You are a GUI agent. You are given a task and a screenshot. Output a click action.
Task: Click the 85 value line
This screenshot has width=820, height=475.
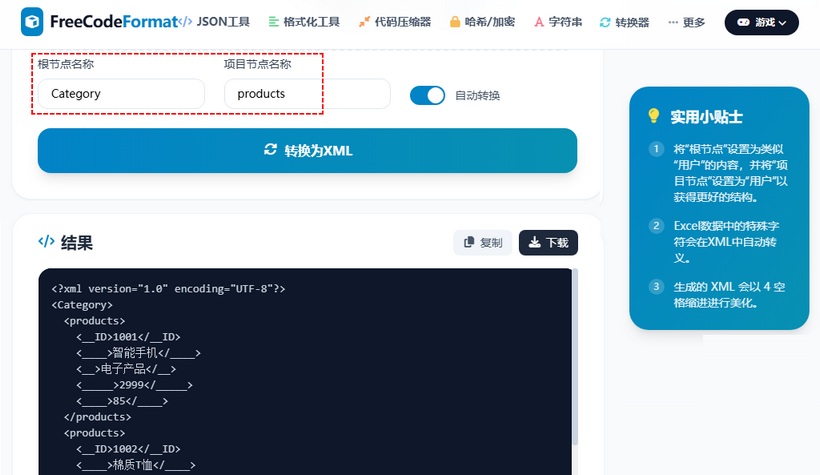[x=122, y=401]
